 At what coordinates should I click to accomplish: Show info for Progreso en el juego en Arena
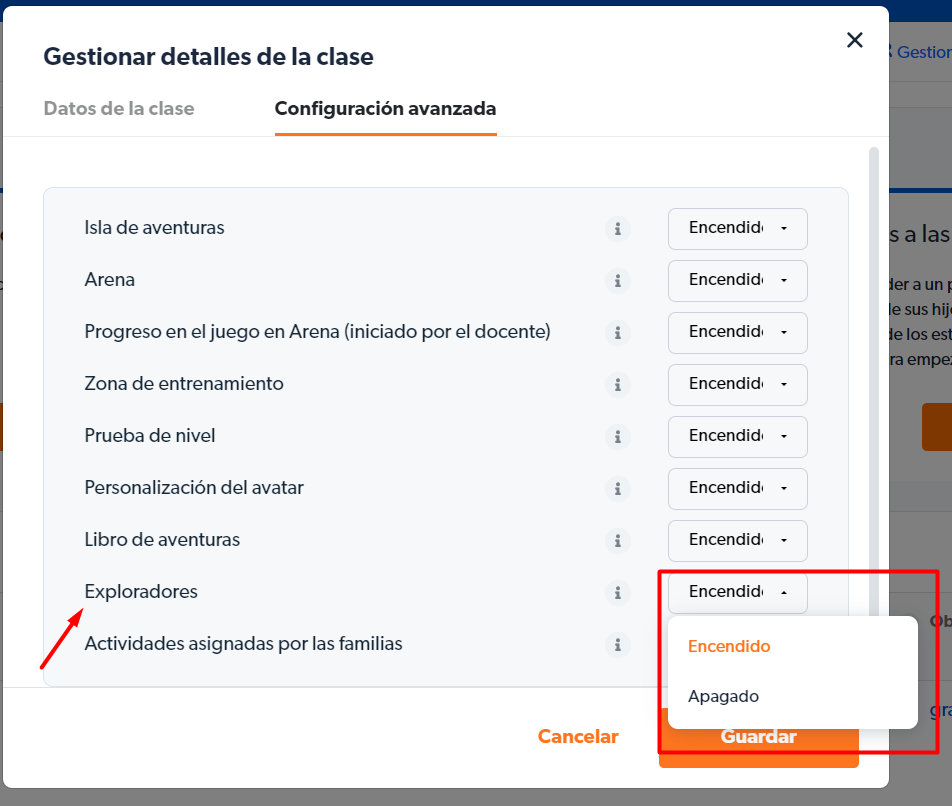(618, 333)
